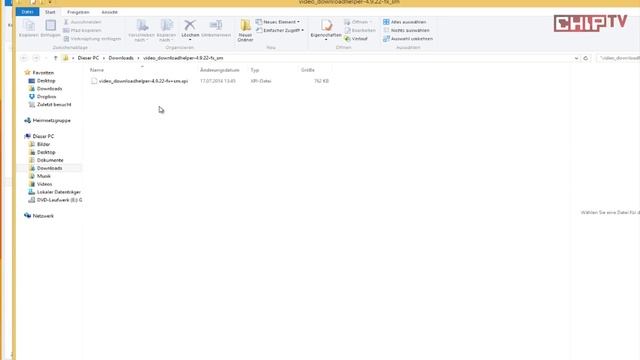Select Favoriten in the navigation pane
Screen dimensions: 640x360
click(x=43, y=73)
